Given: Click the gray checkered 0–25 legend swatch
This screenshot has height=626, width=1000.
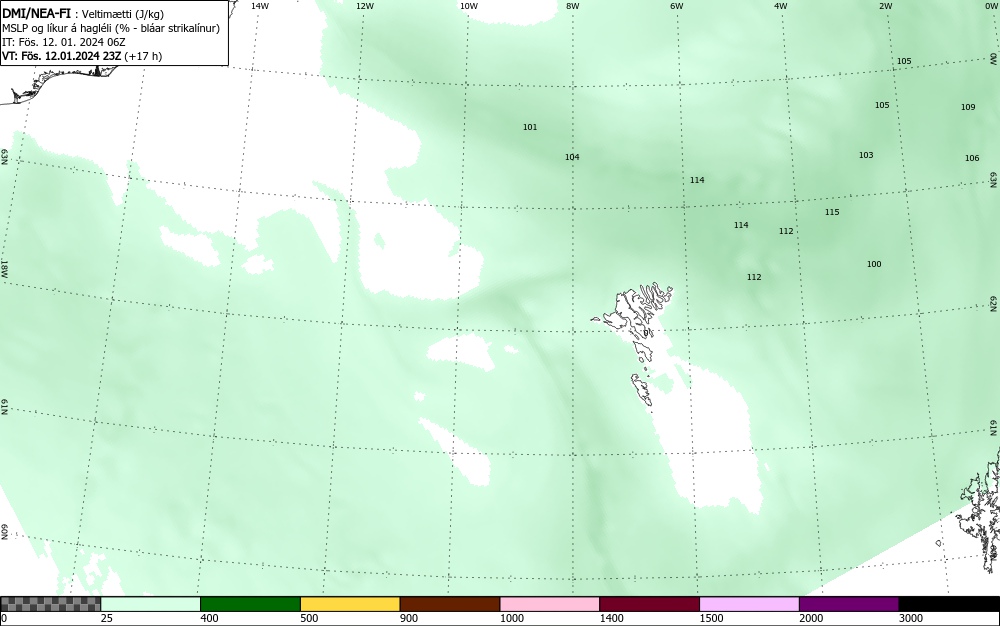Looking at the screenshot, I should [50, 604].
